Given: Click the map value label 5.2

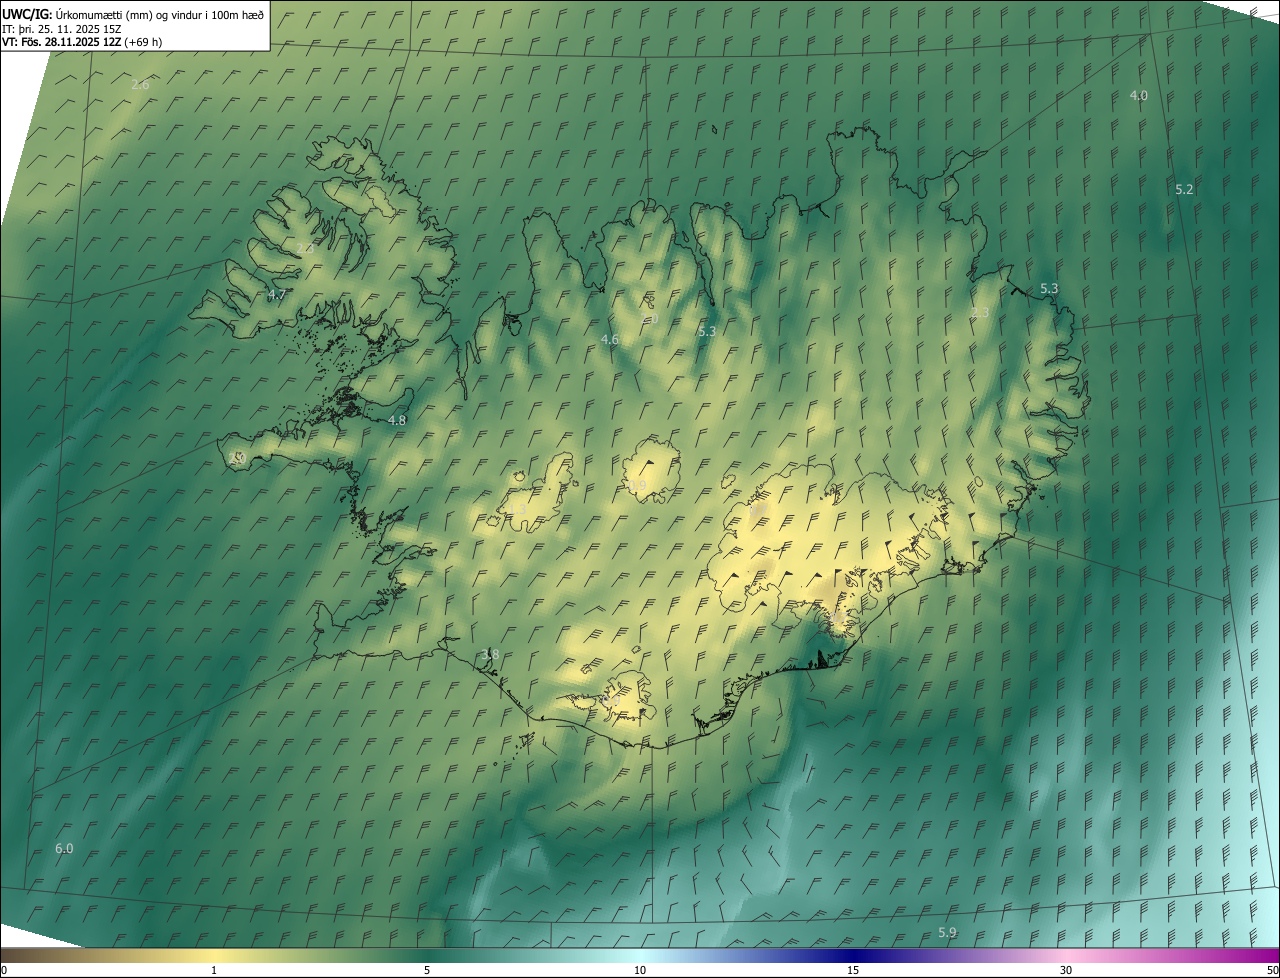Looking at the screenshot, I should click(1184, 189).
